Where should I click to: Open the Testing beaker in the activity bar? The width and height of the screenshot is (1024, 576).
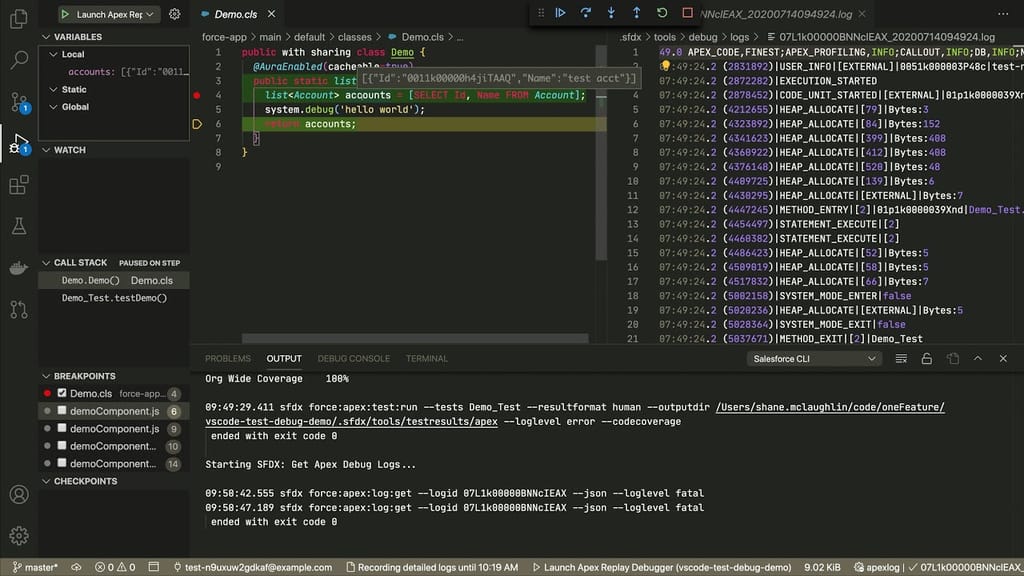pyautogui.click(x=20, y=225)
